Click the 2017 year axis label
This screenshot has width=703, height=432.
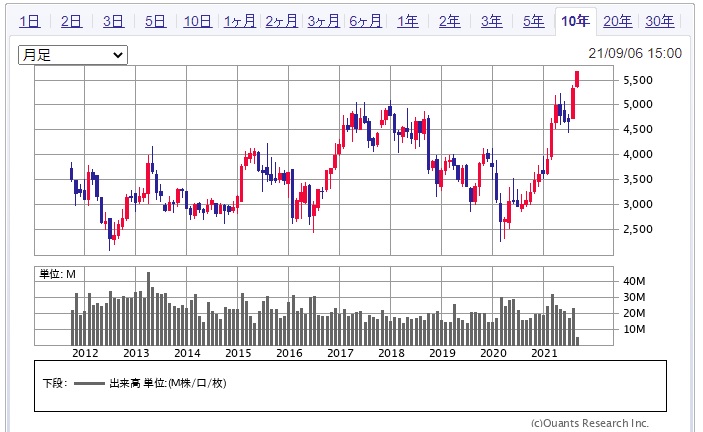340,353
